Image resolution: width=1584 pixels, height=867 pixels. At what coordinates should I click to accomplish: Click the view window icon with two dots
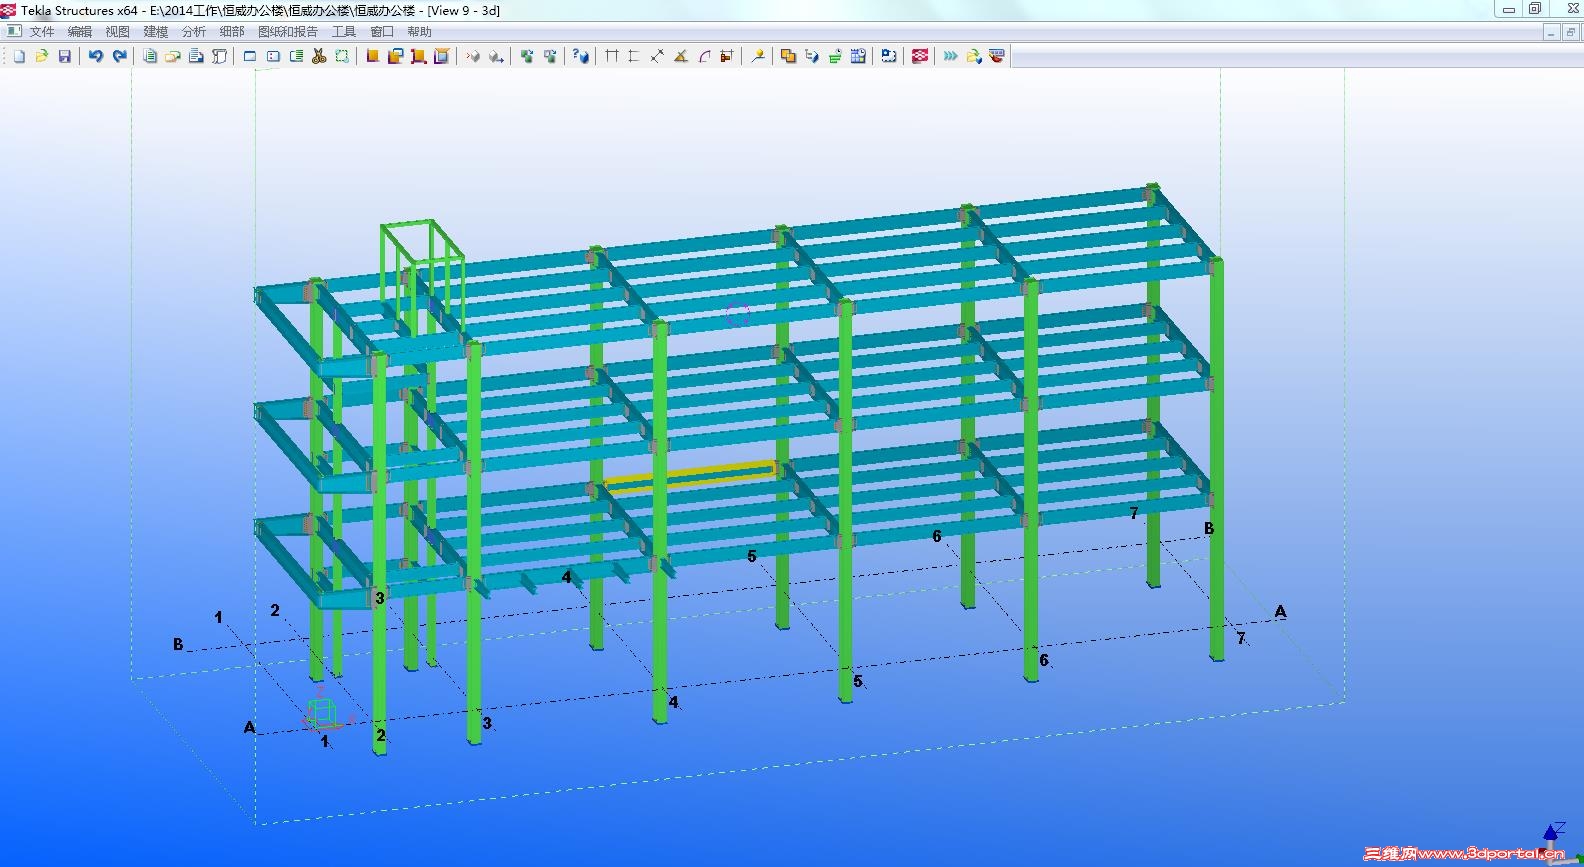coord(273,56)
